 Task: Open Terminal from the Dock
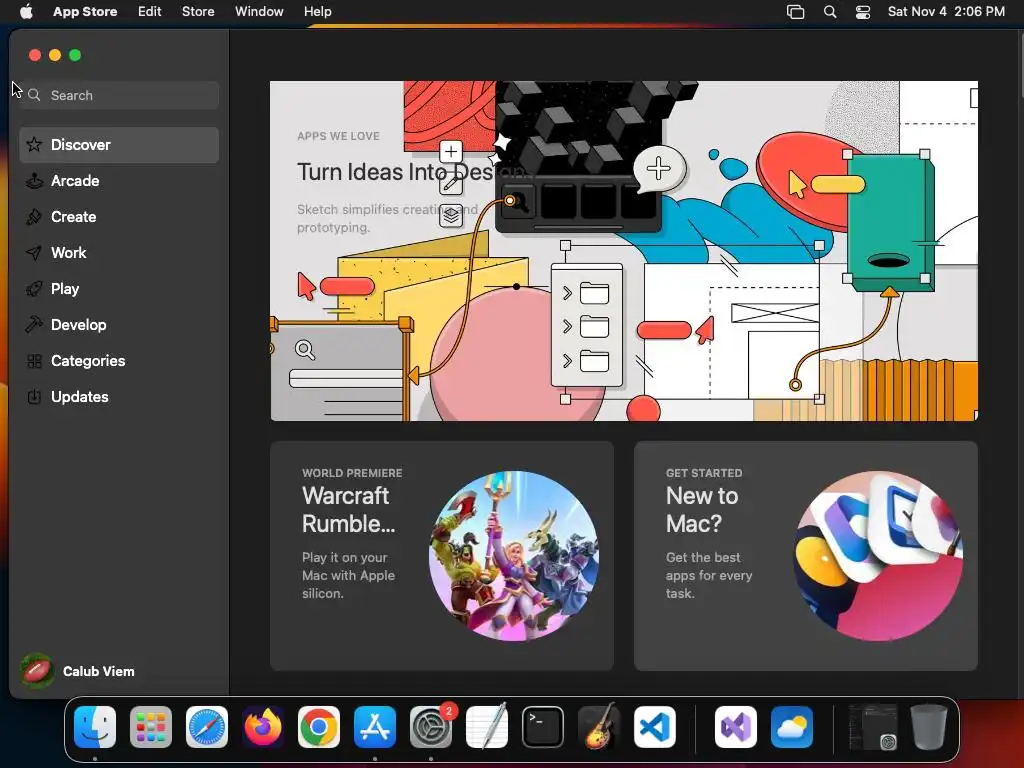(543, 727)
